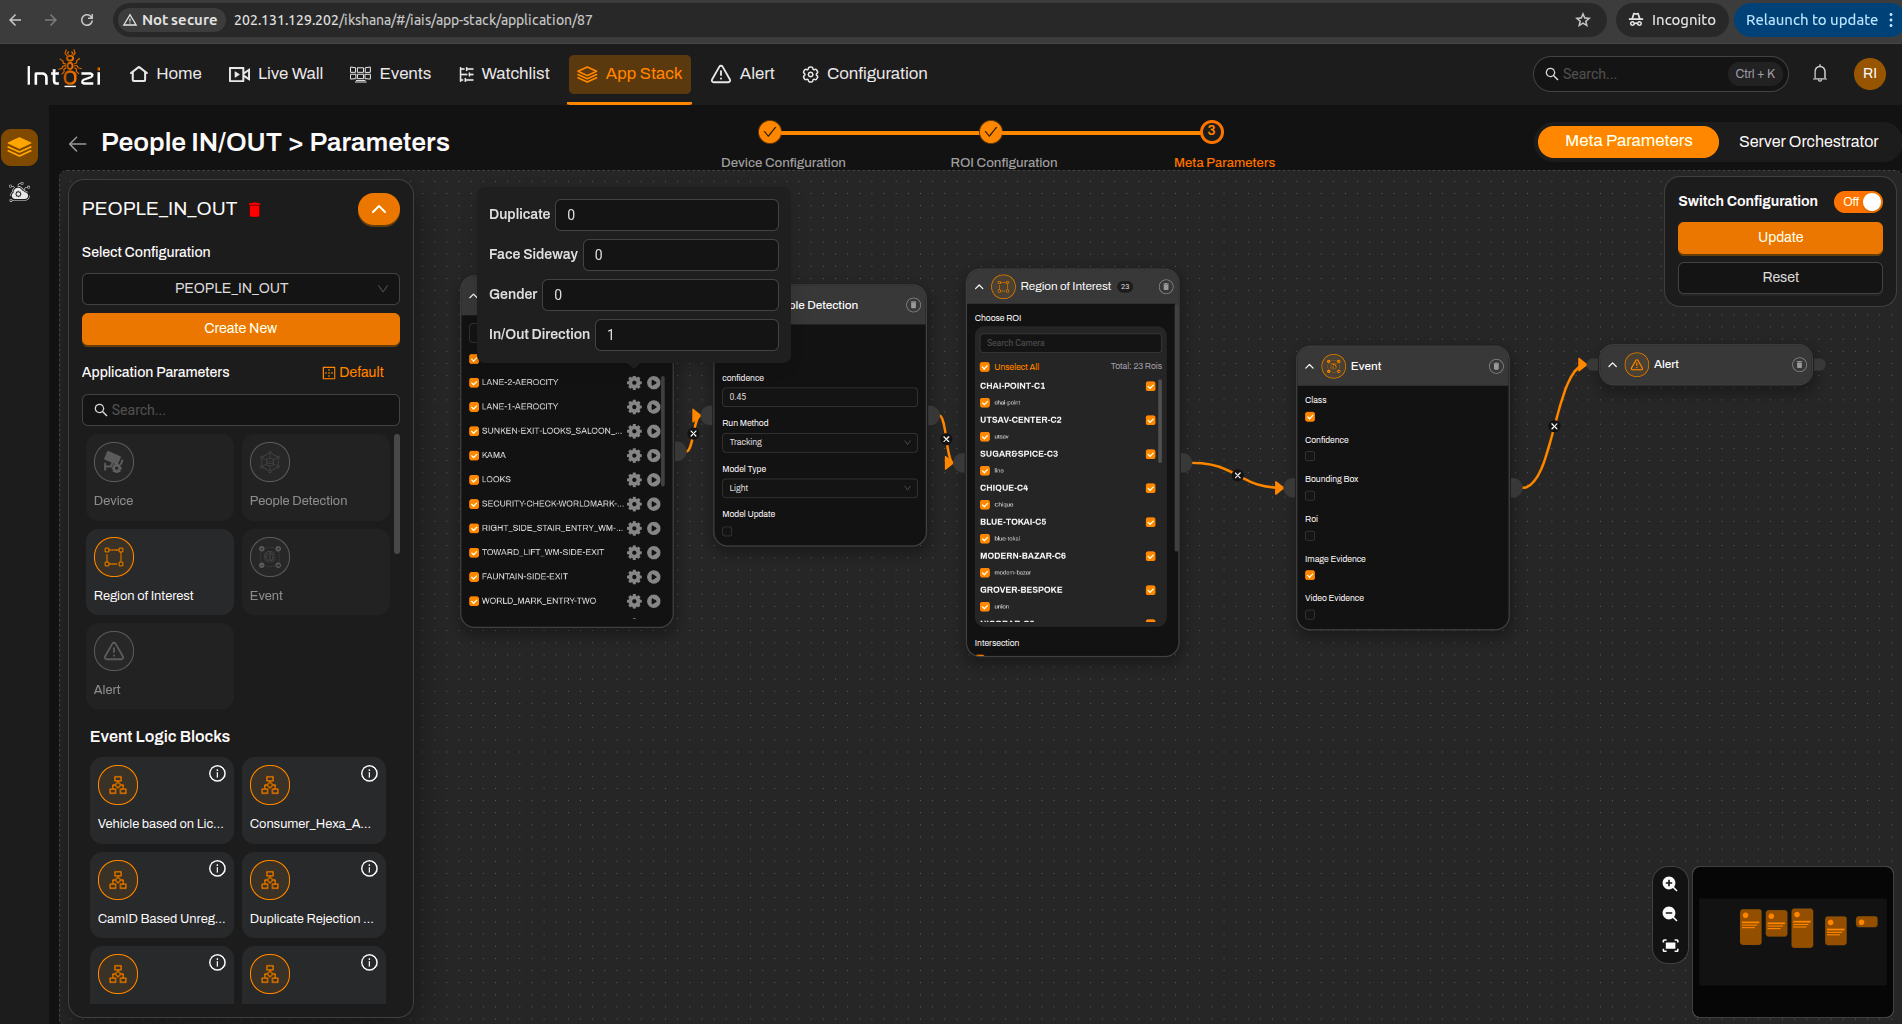Open settings gear for LANE-2-AEROCITY camera

pyautogui.click(x=634, y=382)
